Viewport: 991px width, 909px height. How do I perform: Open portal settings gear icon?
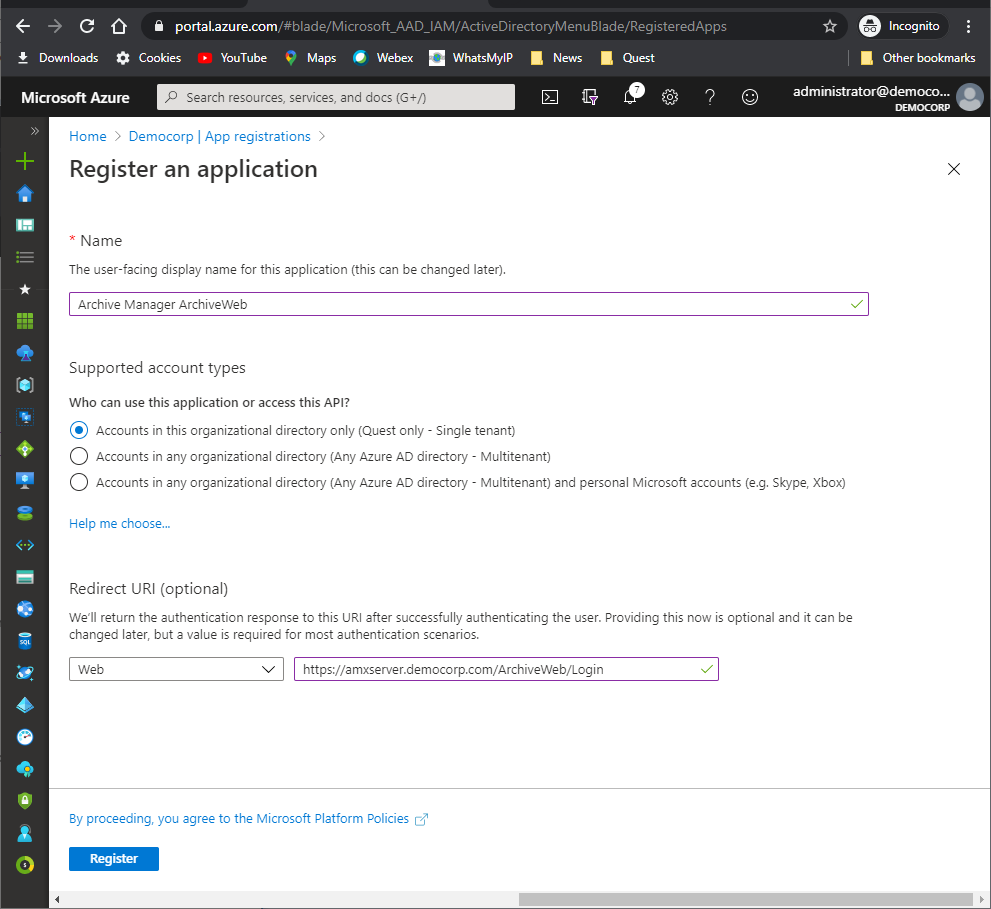(670, 97)
